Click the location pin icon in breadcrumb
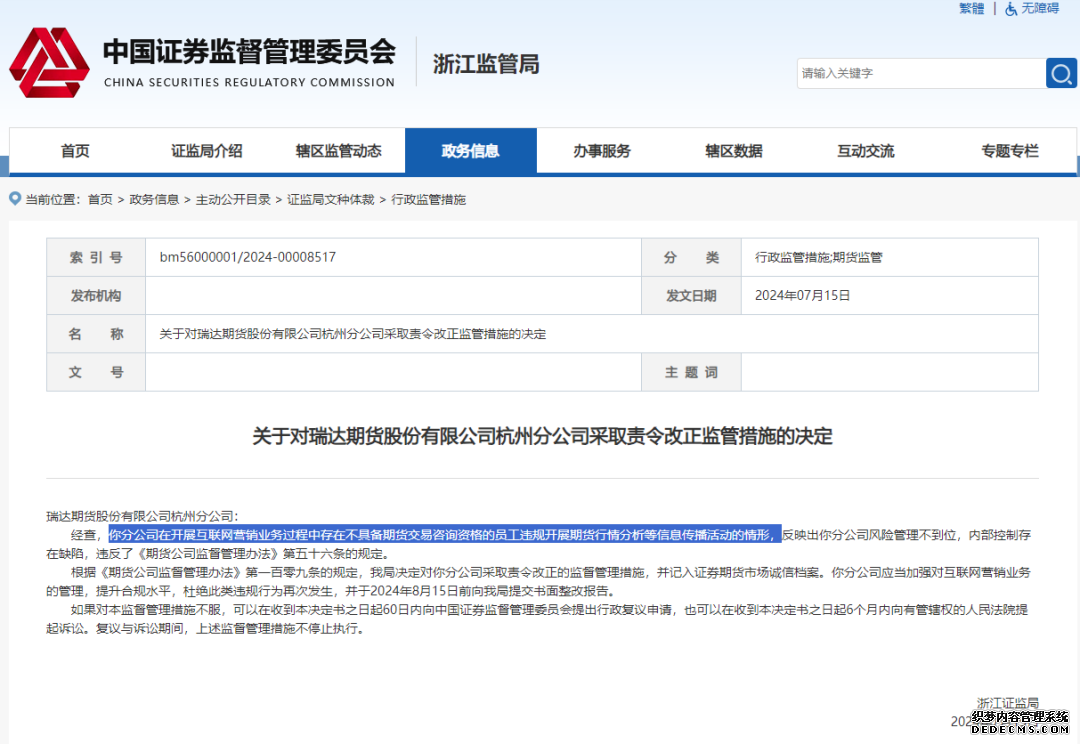1080x744 pixels. tap(14, 198)
